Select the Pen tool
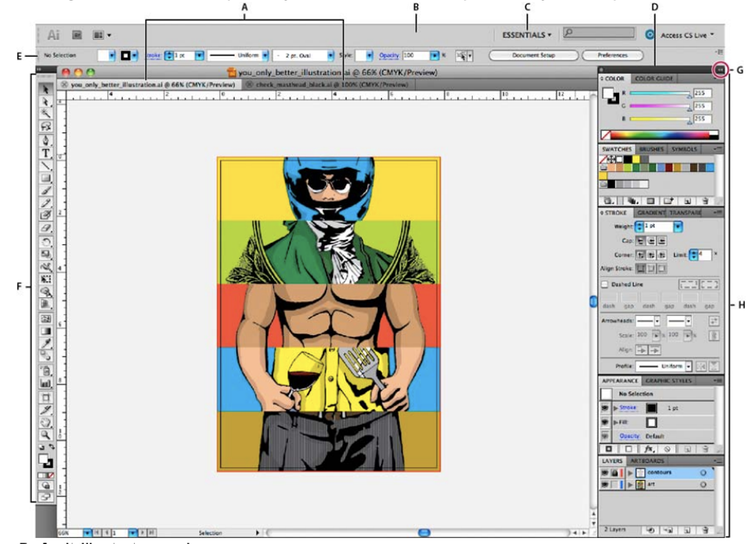Image resolution: width=750 pixels, height=544 pixels. (46, 141)
